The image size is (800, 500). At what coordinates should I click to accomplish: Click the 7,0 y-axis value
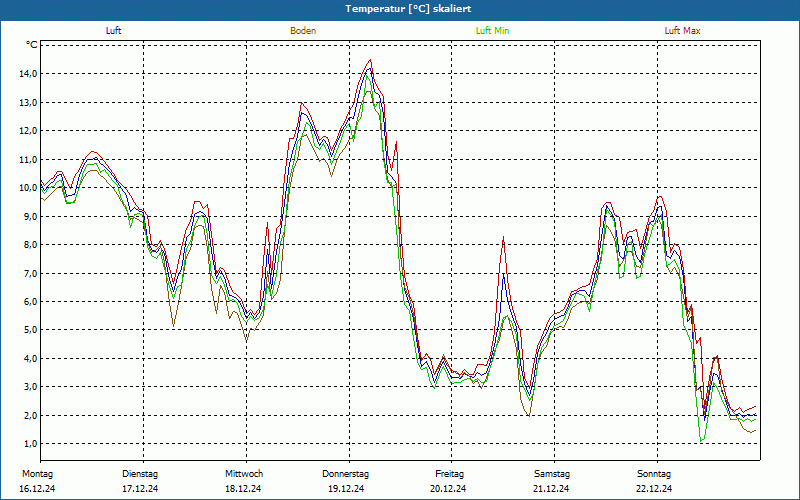point(31,273)
